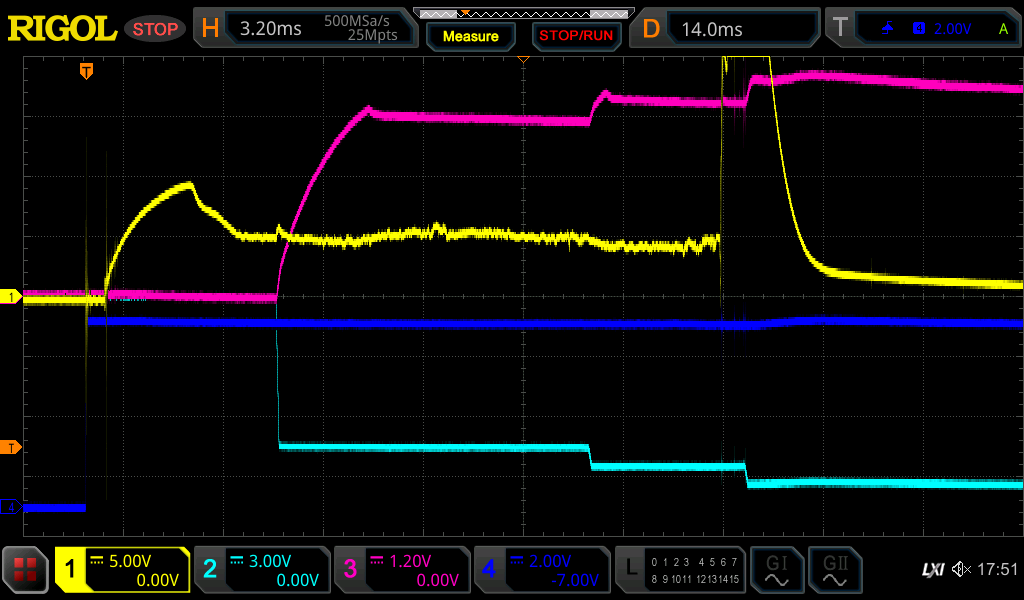Click the GI signal generator icon
The width and height of the screenshot is (1024, 600).
[x=776, y=570]
